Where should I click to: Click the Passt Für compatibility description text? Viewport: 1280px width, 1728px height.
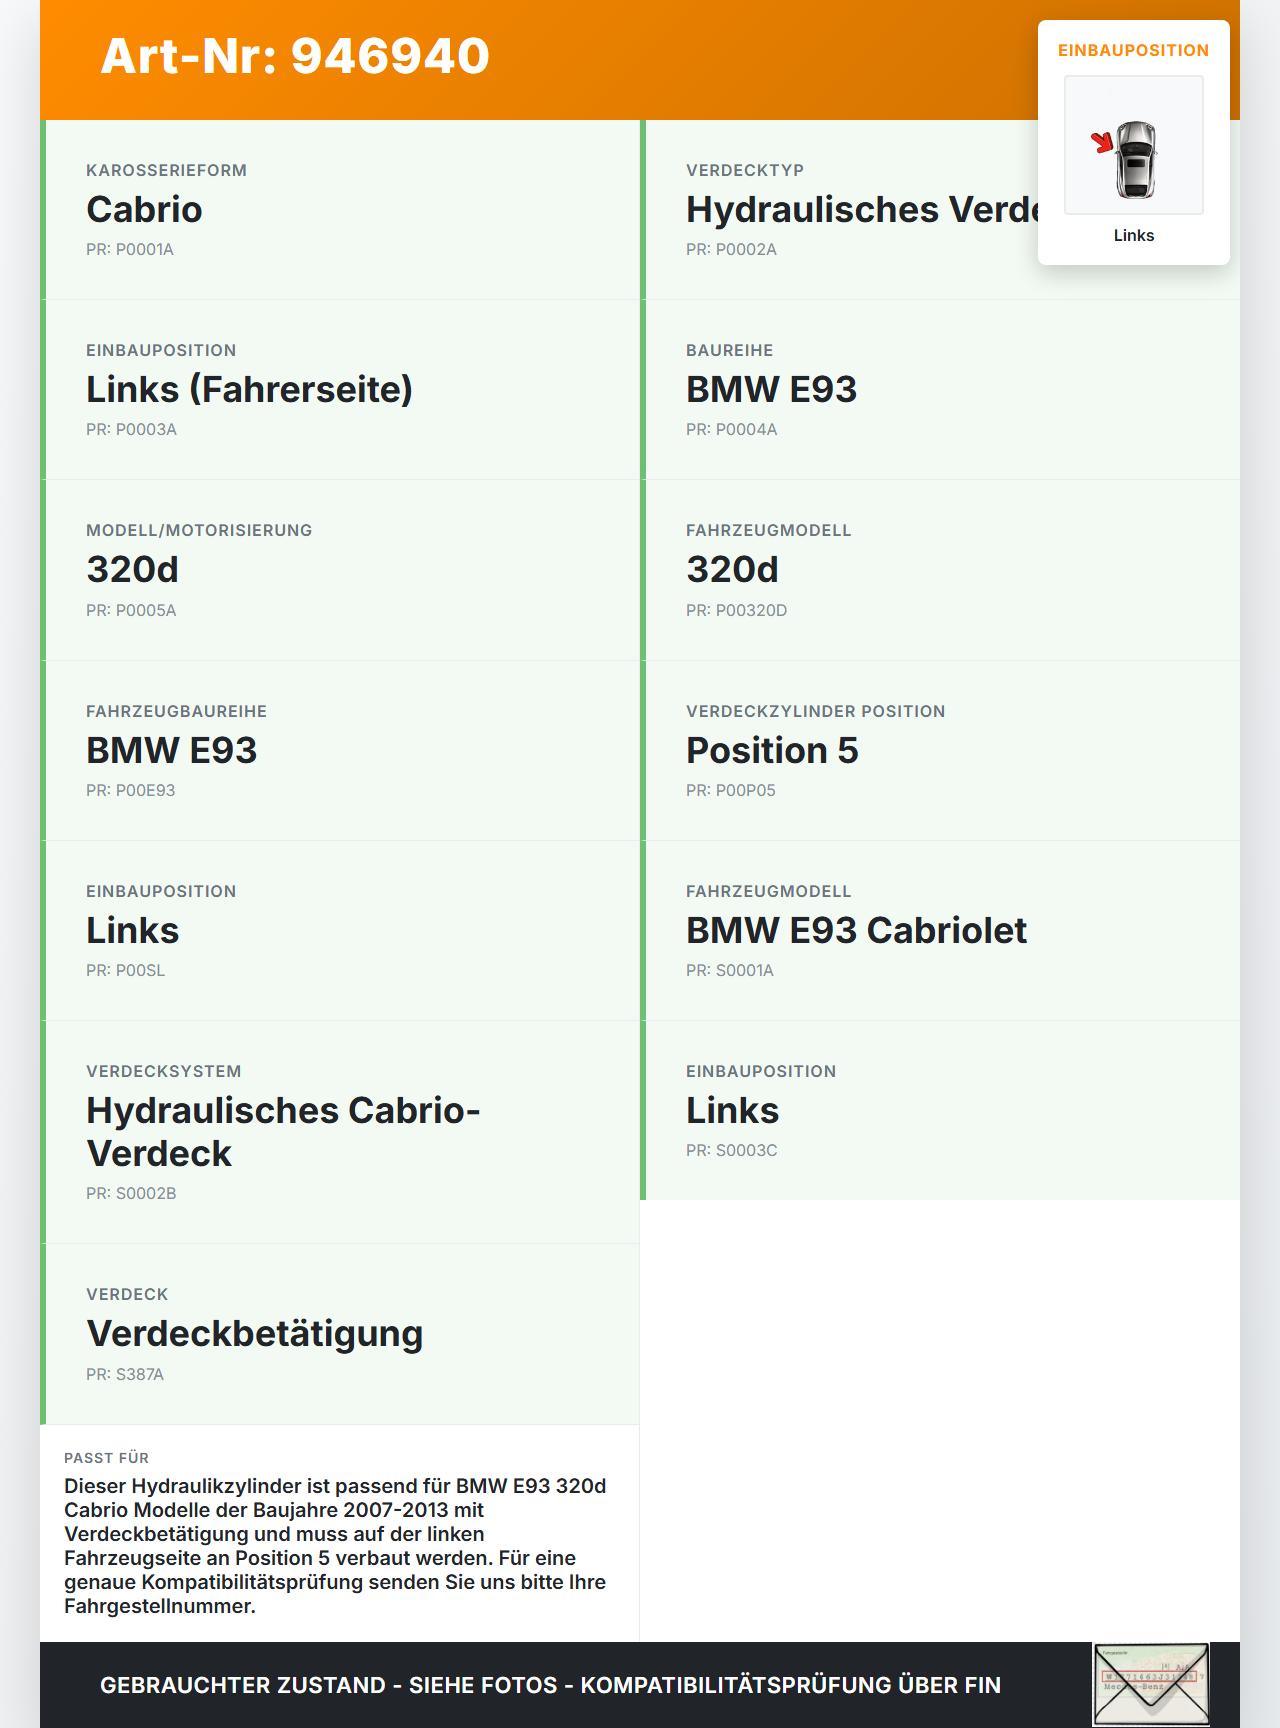[x=336, y=1546]
